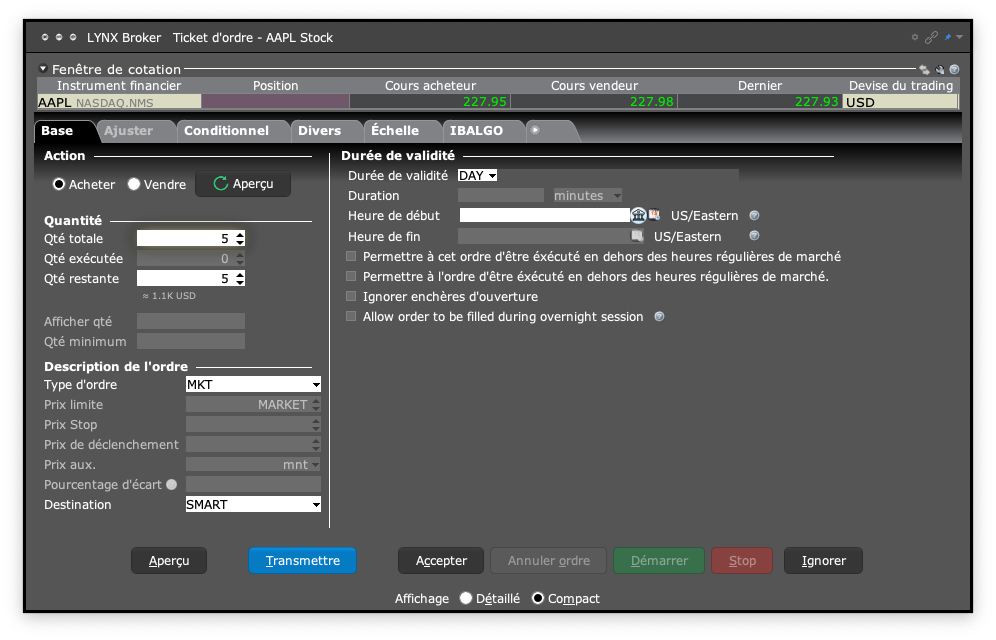Viewport: 996px width, 640px height.
Task: Collapse the Fenêtre de cotation section
Action: tap(43, 69)
